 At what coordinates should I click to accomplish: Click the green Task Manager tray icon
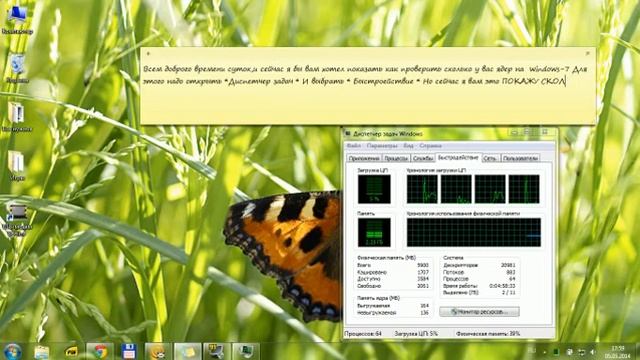point(556,351)
